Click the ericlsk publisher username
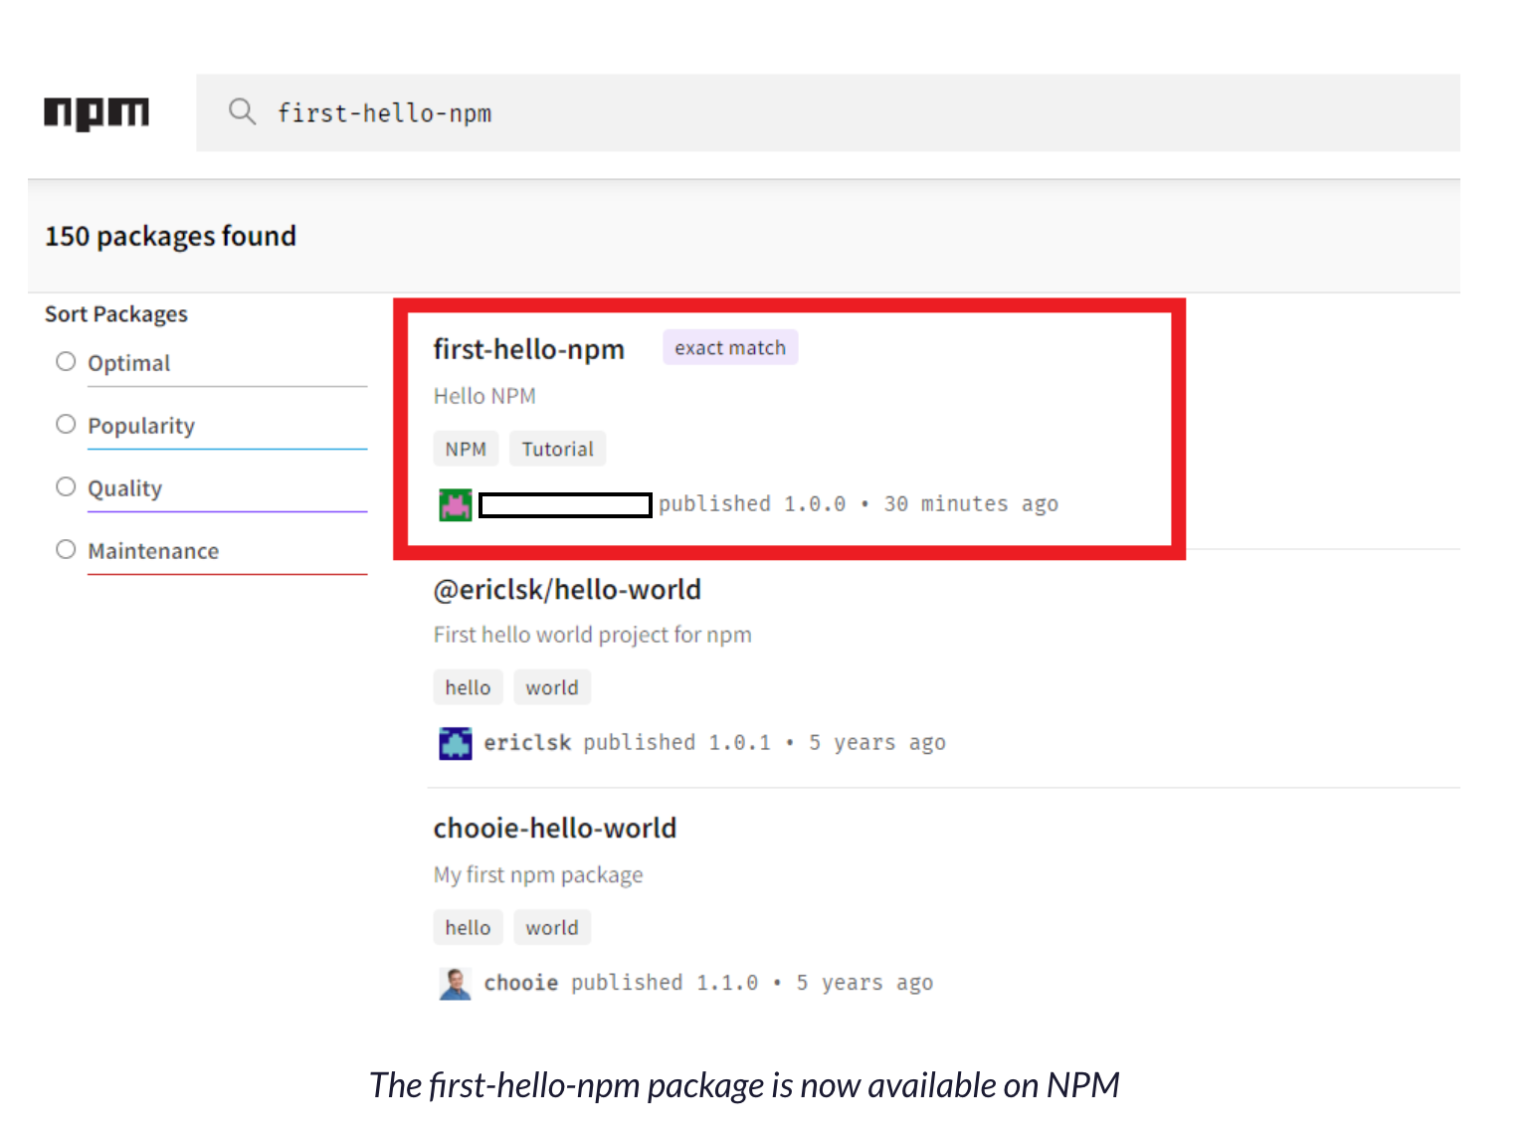The image size is (1536, 1136). pos(527,743)
